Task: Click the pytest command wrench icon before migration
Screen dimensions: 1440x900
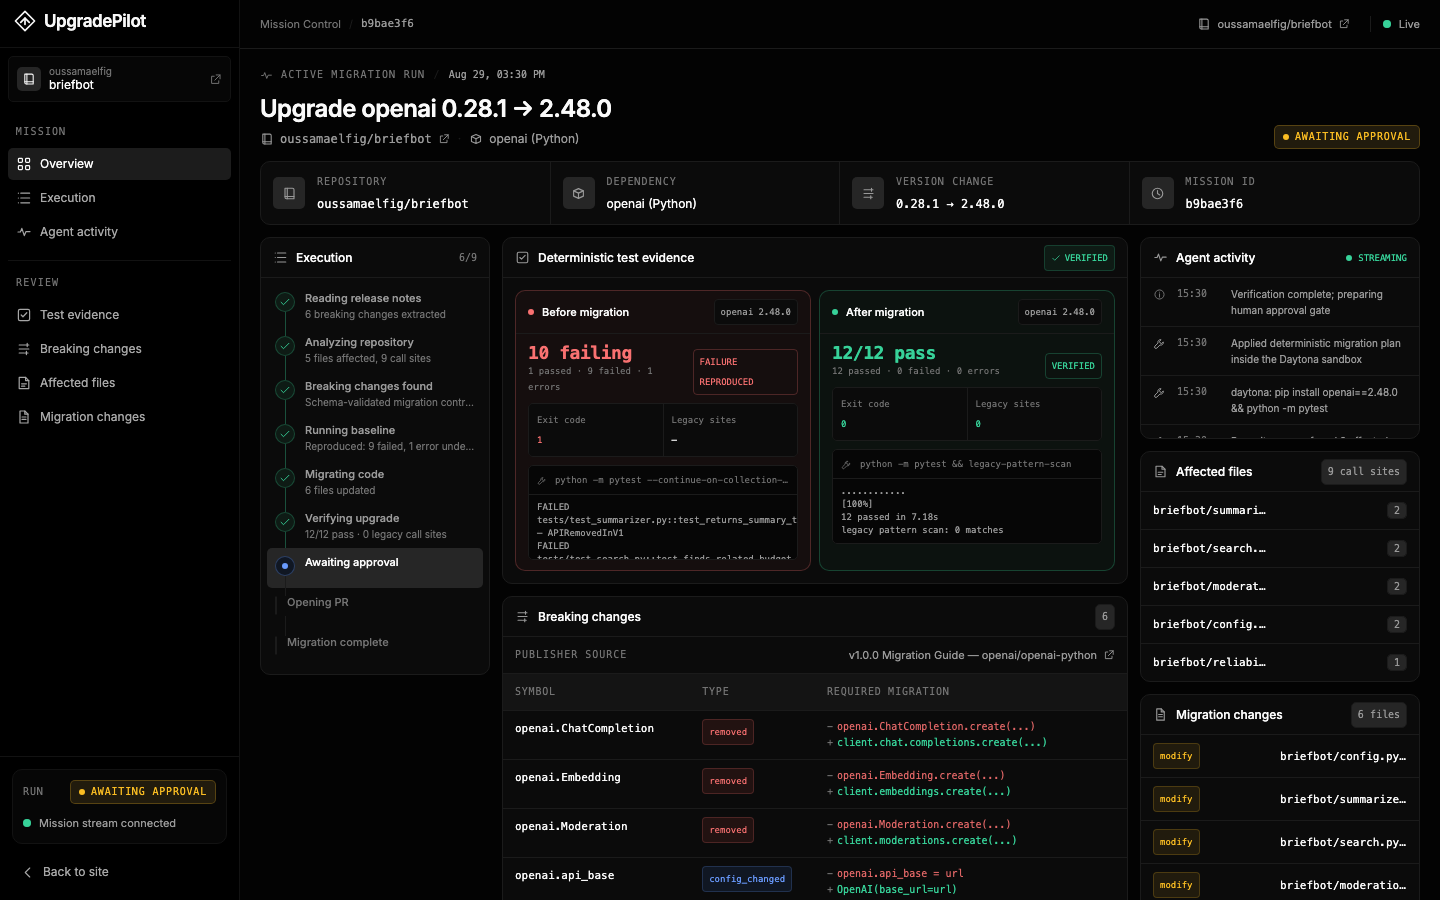Action: pyautogui.click(x=542, y=481)
